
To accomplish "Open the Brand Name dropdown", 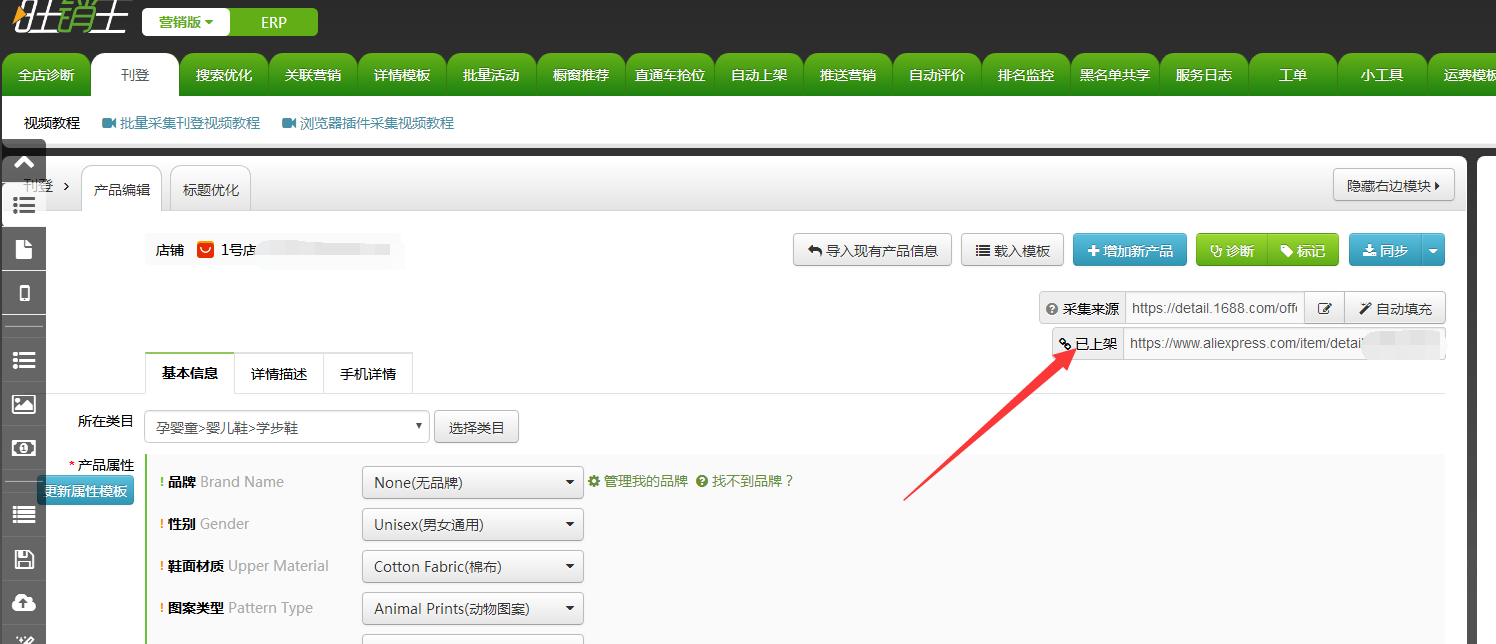I will click(472, 482).
